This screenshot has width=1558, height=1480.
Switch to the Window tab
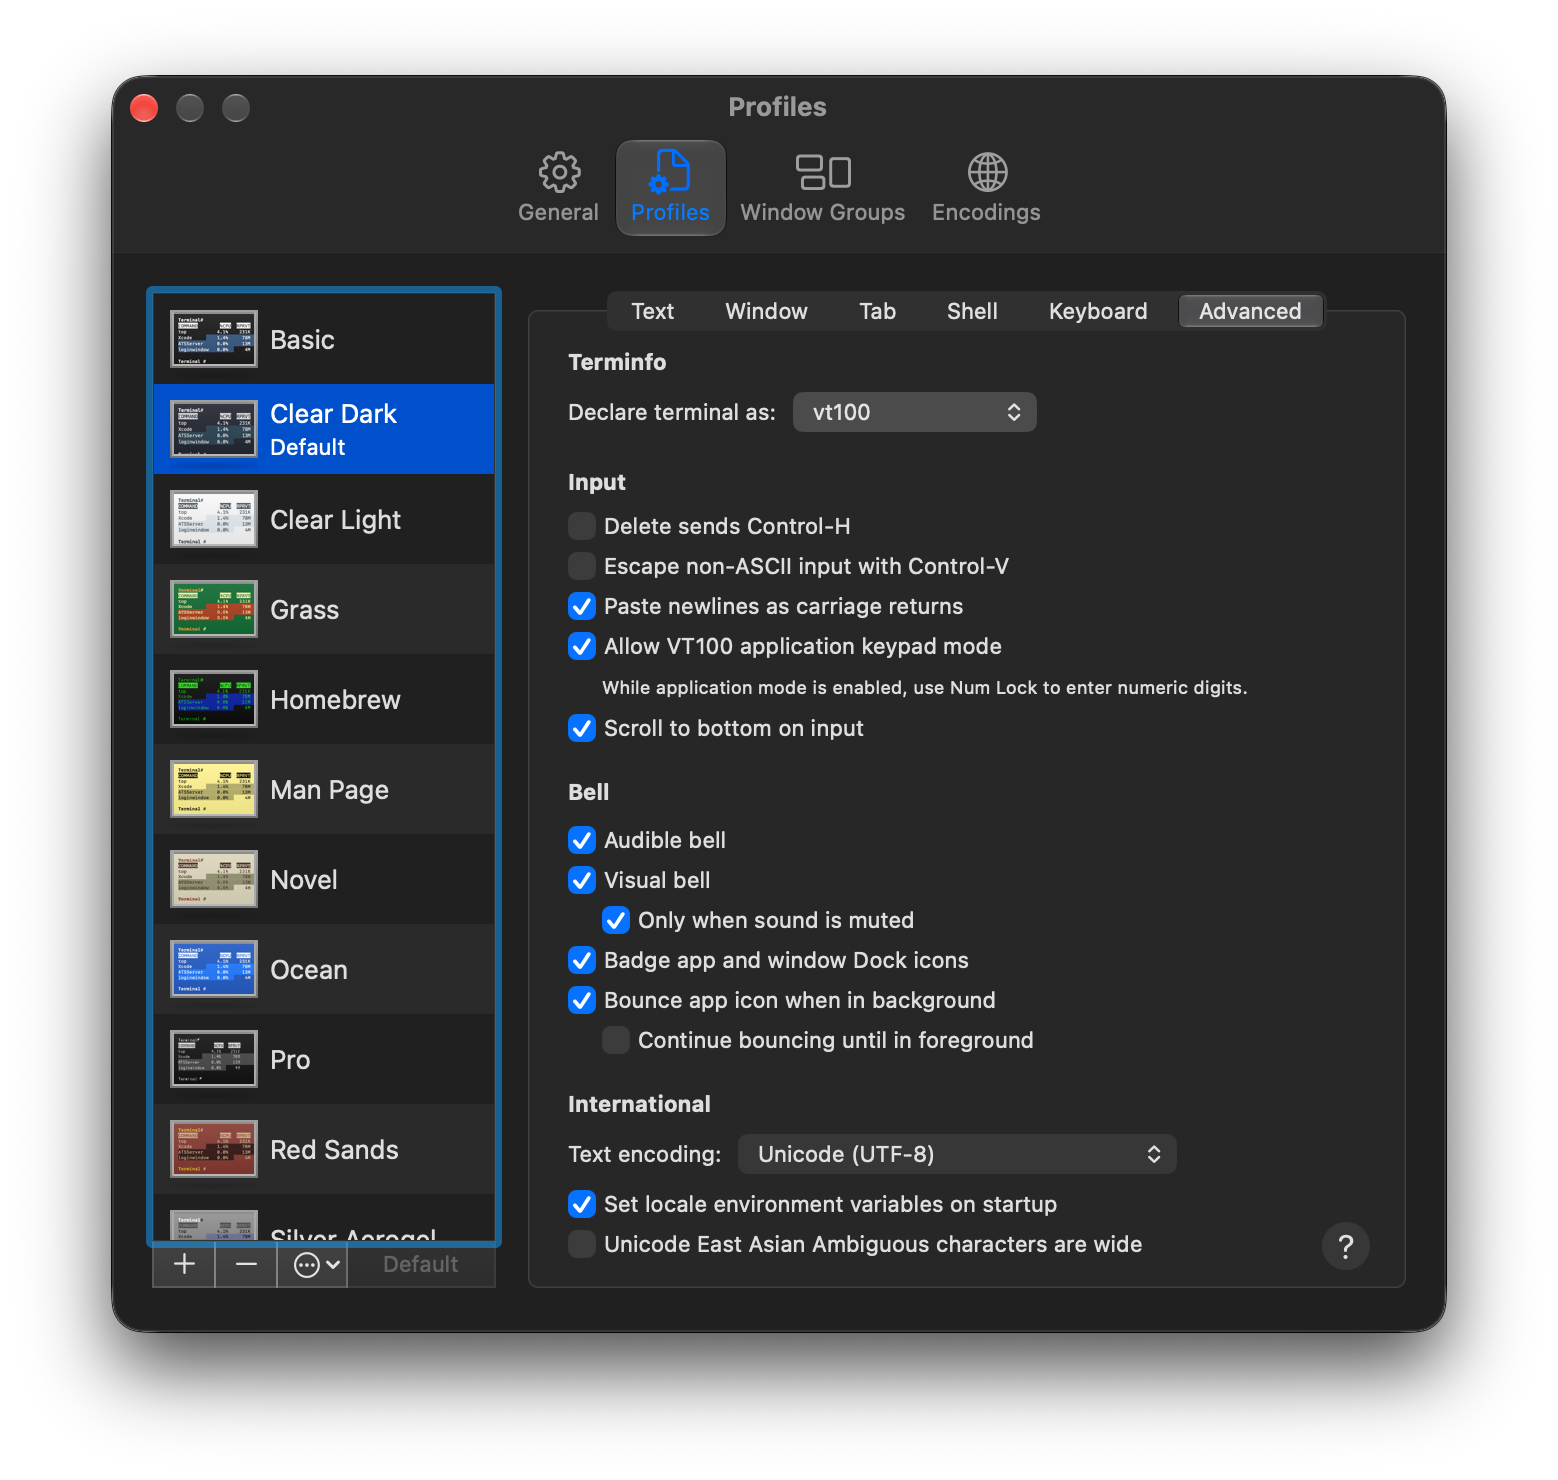tap(766, 311)
